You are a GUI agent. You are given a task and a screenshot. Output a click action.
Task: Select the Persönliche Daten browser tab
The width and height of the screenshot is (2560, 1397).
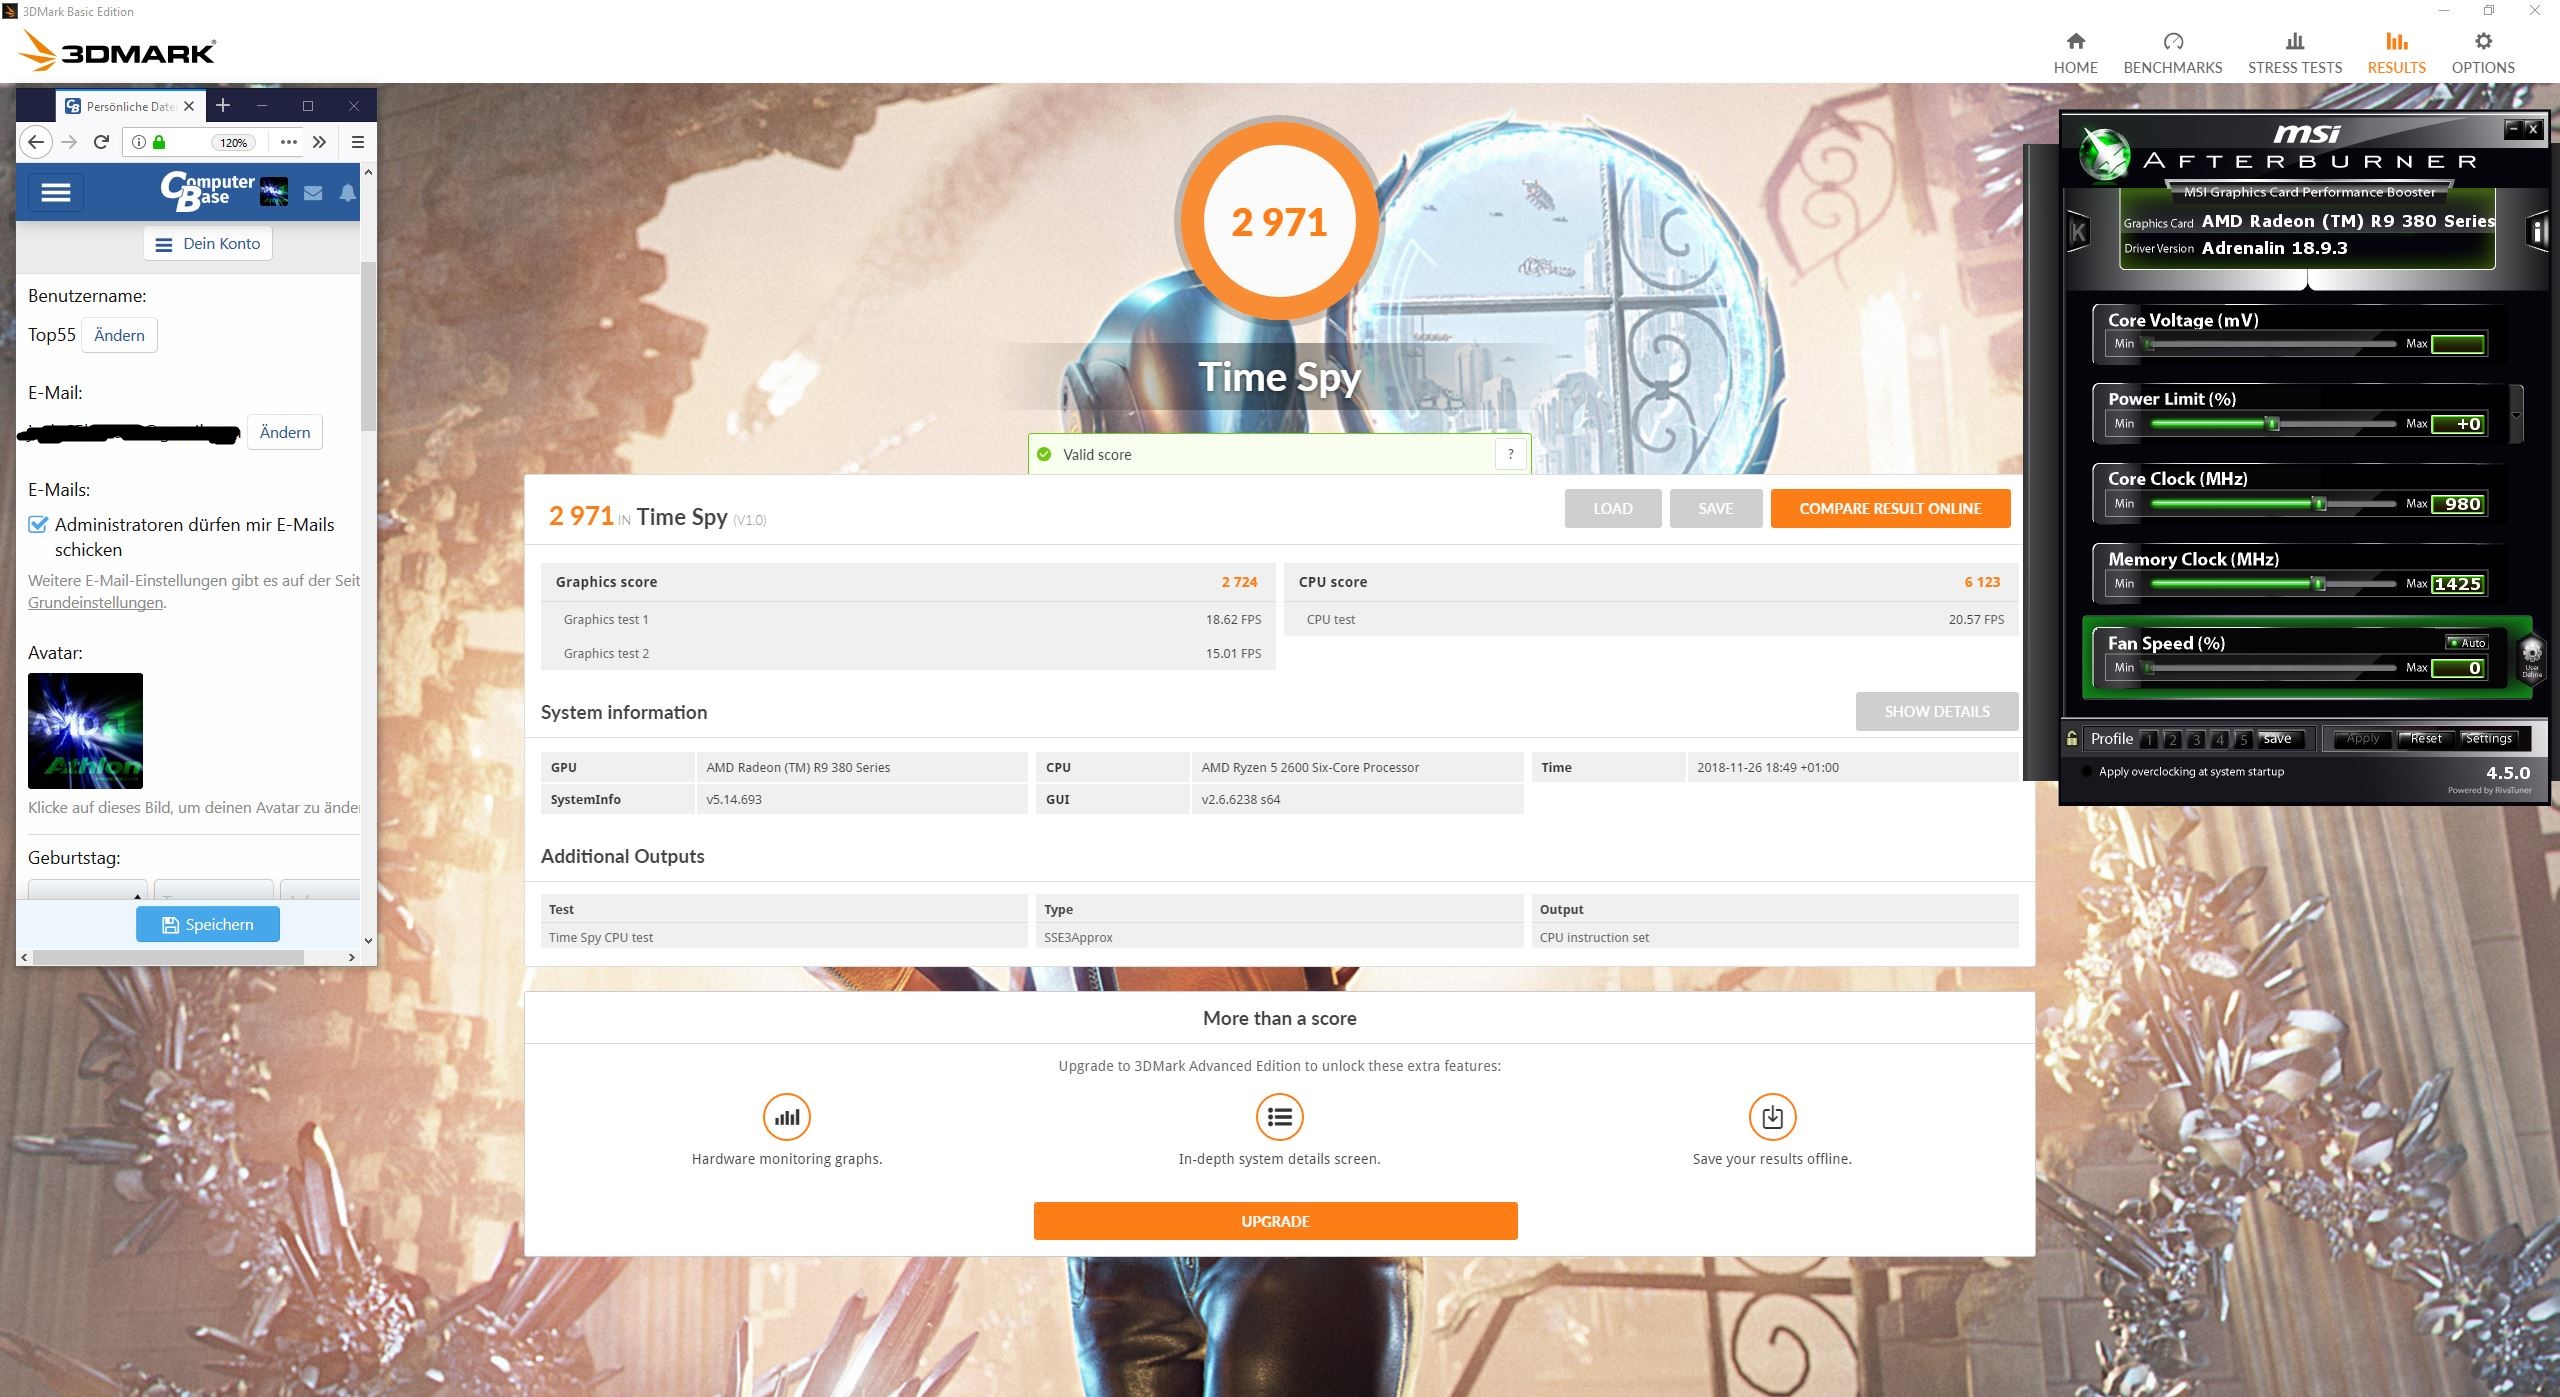point(131,106)
